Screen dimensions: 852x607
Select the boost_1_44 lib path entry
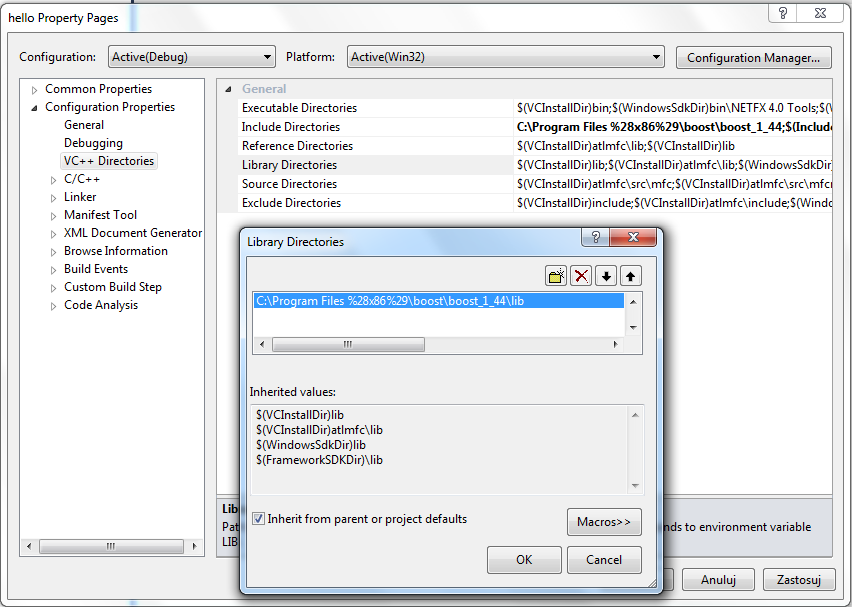pyautogui.click(x=390, y=301)
